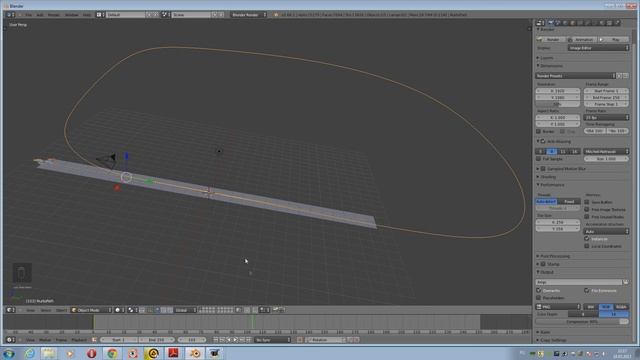Toggle the Local Coordinates checkbox

tap(587, 247)
